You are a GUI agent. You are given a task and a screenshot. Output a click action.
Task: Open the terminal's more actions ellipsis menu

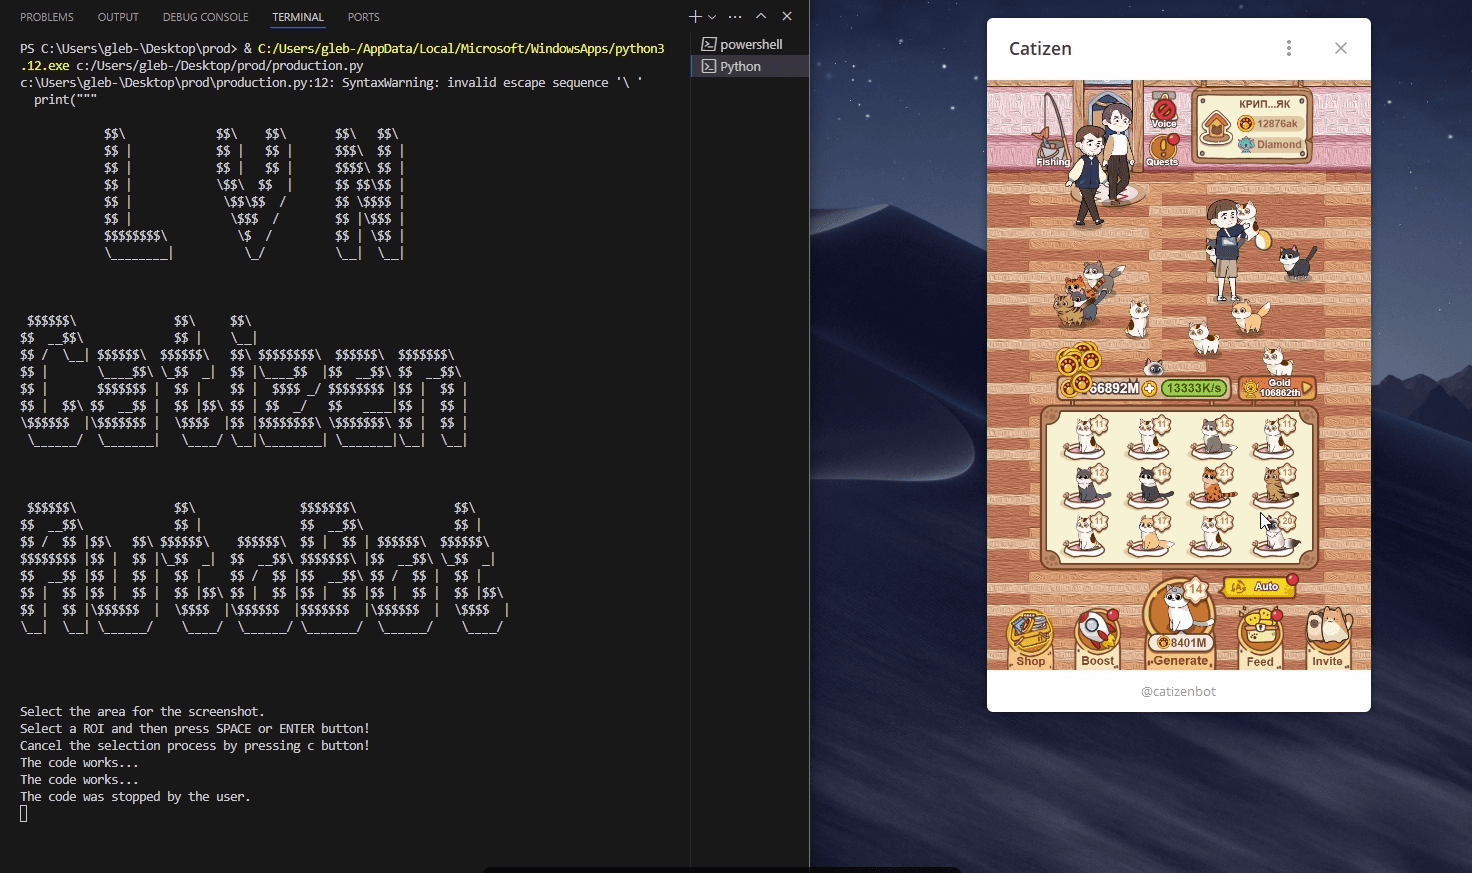(735, 16)
